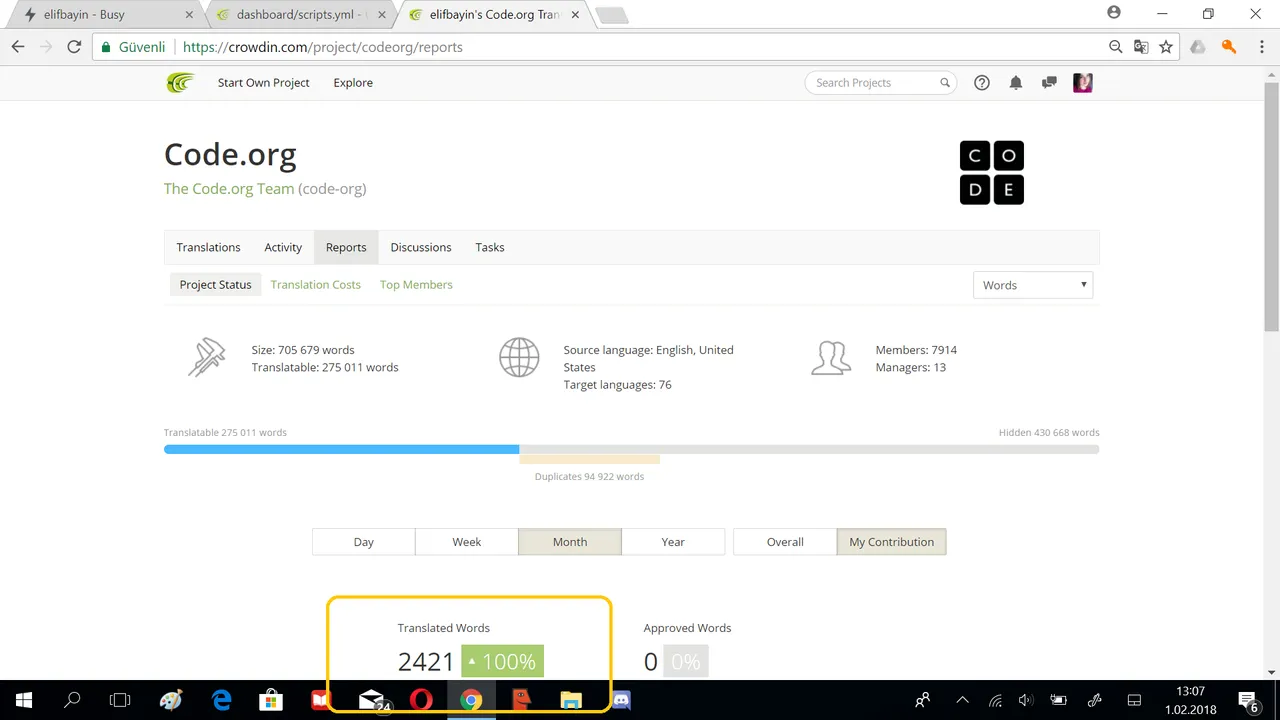Select the Project Status sub-tab
This screenshot has width=1280, height=720.
(215, 285)
